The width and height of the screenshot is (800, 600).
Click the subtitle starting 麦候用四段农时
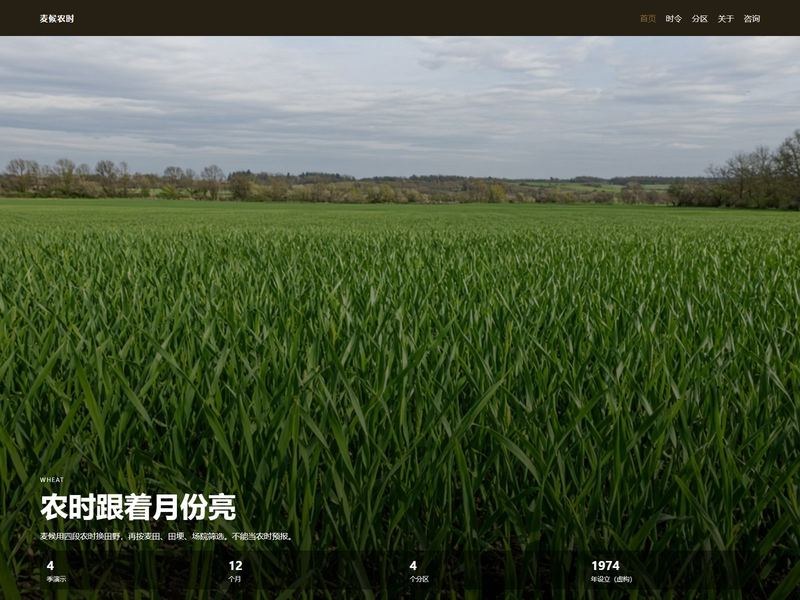click(167, 536)
